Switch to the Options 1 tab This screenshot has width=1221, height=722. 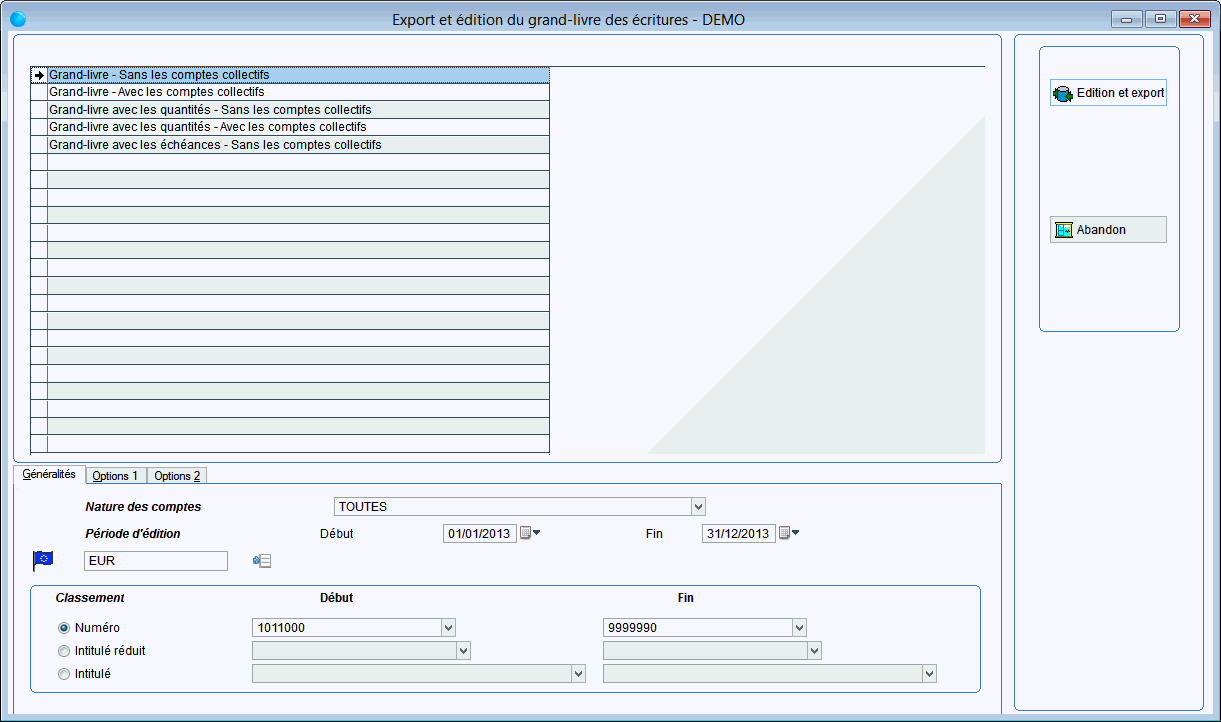click(x=115, y=476)
